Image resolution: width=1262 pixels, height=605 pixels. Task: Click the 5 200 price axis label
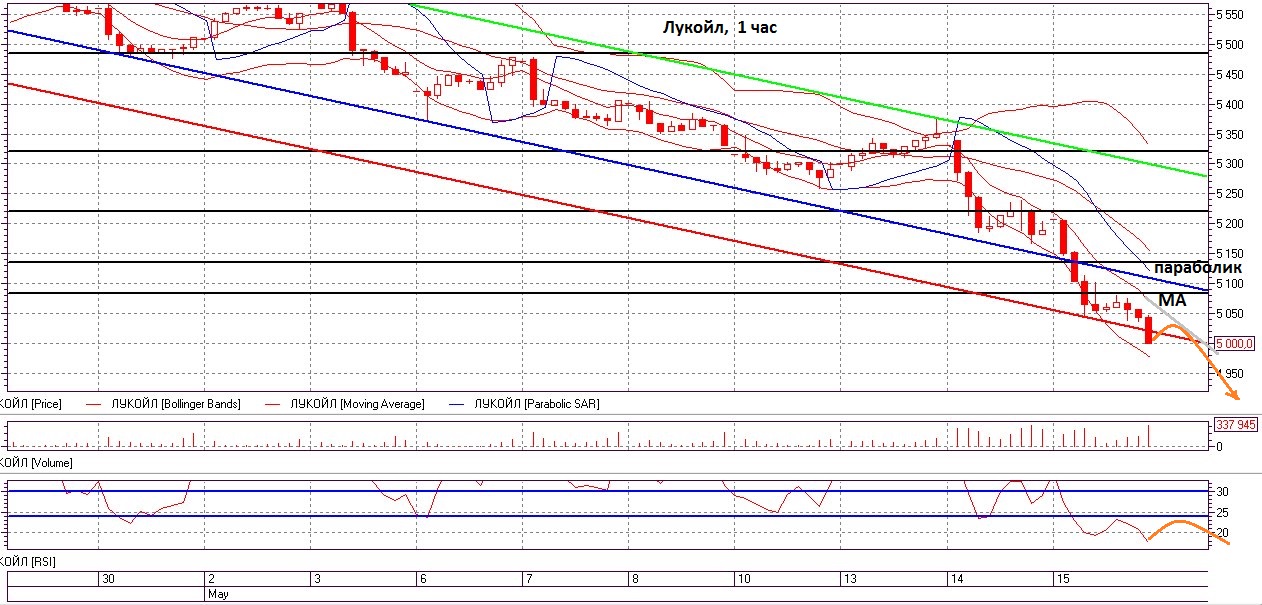pyautogui.click(x=1228, y=223)
